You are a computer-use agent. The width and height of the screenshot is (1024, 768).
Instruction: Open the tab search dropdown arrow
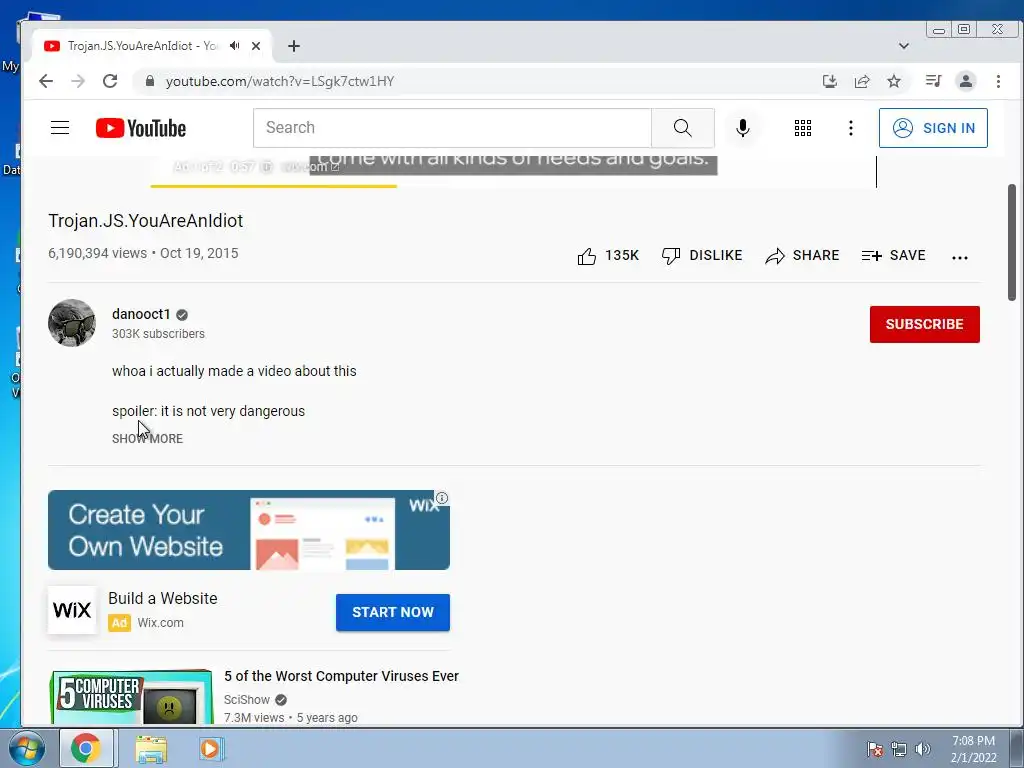click(x=904, y=46)
